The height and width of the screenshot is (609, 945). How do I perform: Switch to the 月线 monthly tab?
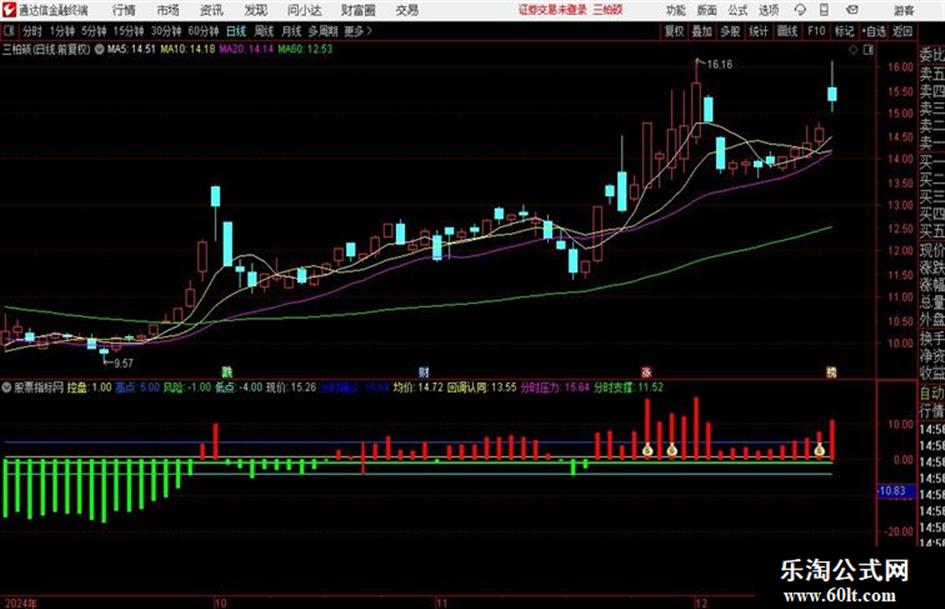click(x=292, y=31)
